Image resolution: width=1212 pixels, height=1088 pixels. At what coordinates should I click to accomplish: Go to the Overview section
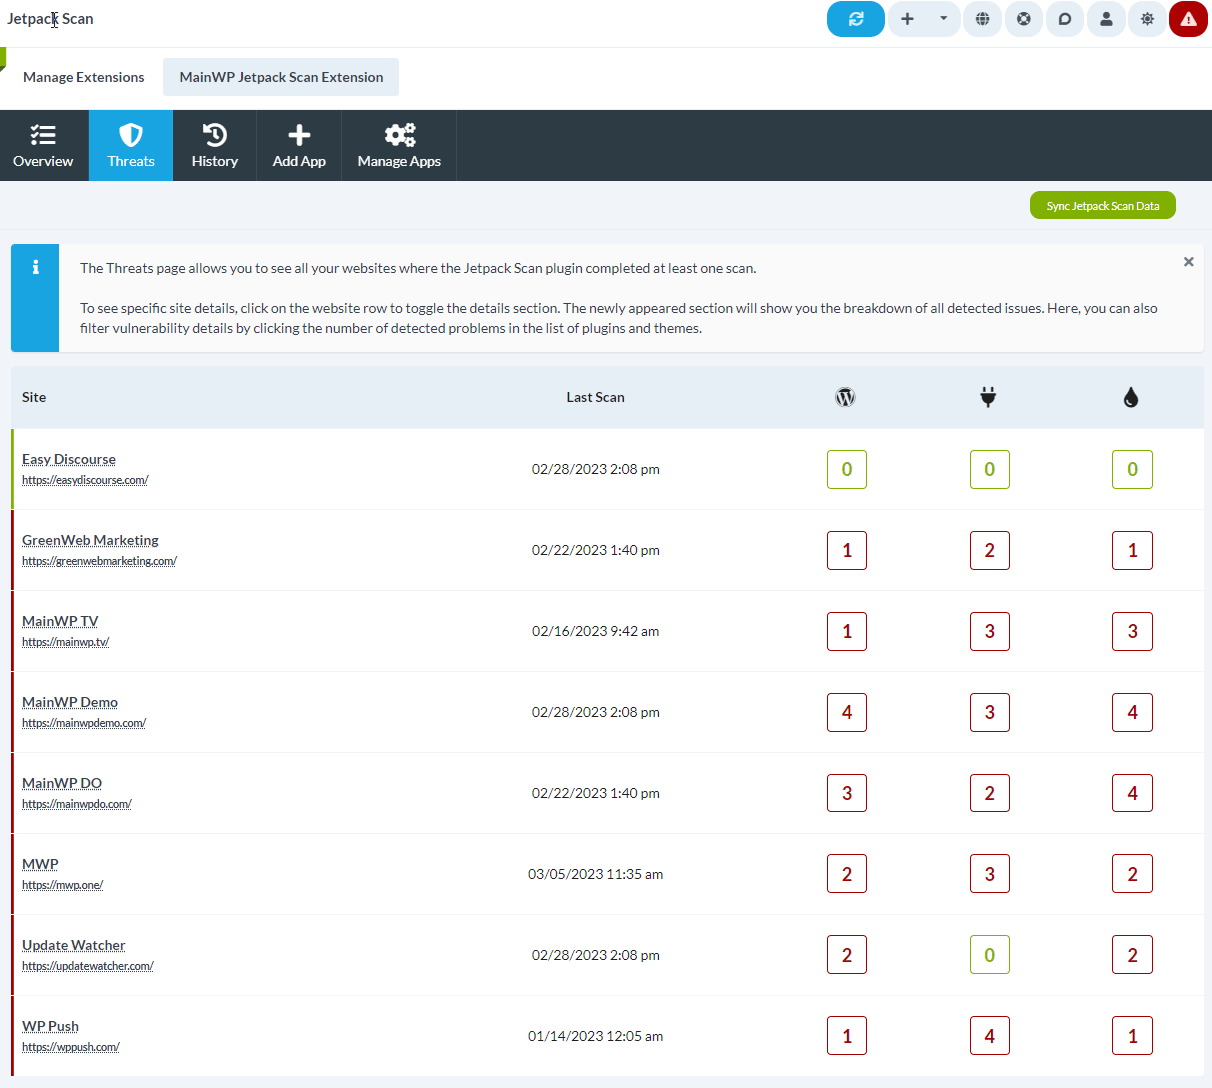click(43, 146)
